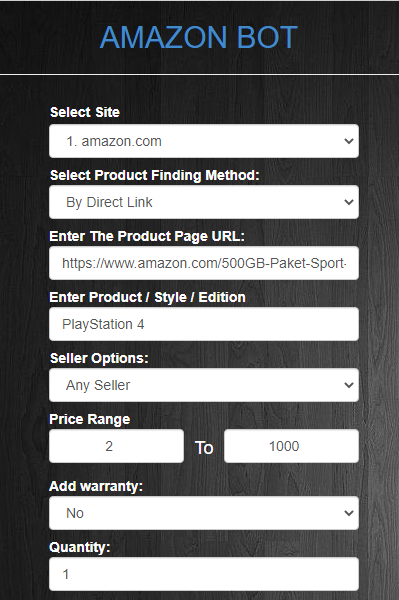
Task: Click the Quantity label text
Action: (80, 547)
